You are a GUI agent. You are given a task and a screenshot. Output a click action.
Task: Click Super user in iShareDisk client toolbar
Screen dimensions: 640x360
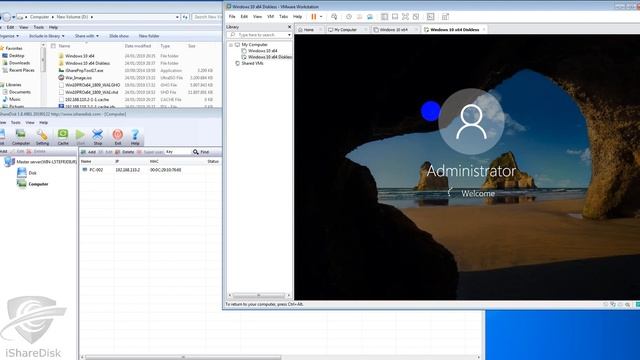coord(150,152)
